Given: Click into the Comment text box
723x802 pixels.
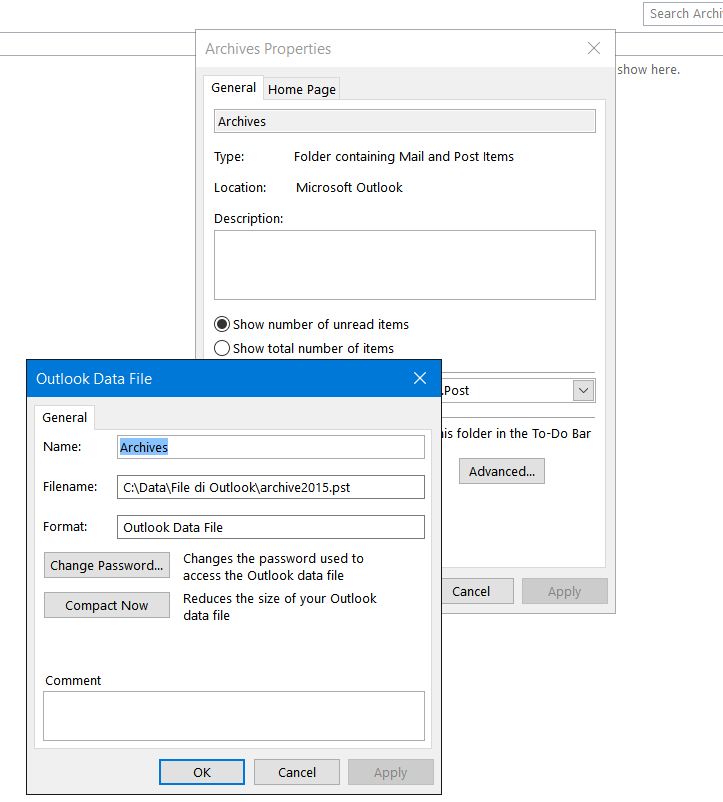Looking at the screenshot, I should point(234,715).
